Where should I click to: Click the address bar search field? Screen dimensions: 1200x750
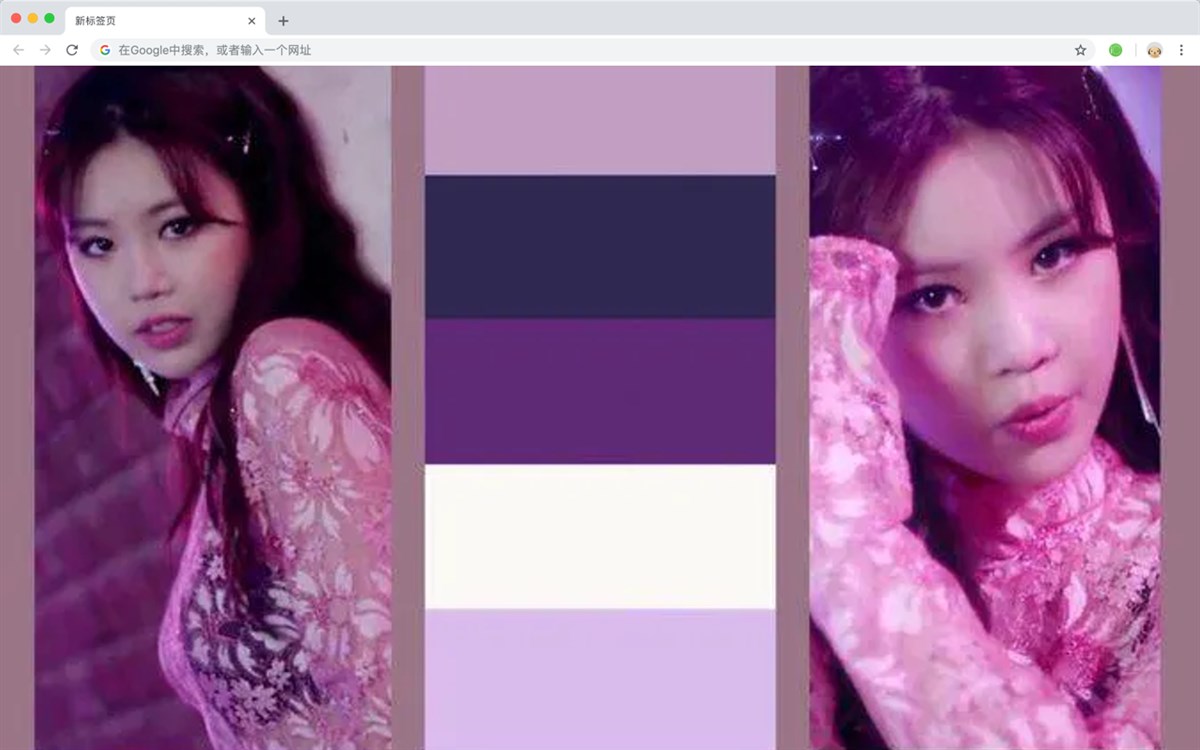click(x=593, y=50)
